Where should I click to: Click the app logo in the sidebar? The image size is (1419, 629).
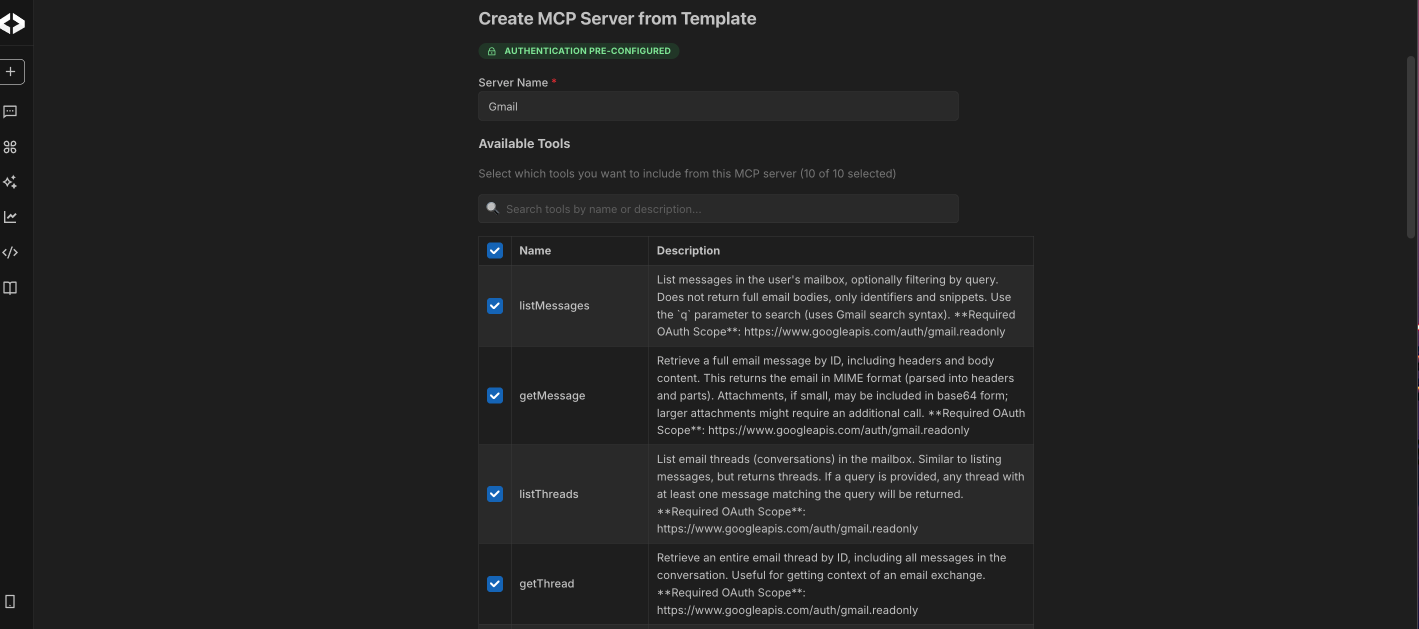pos(11,24)
